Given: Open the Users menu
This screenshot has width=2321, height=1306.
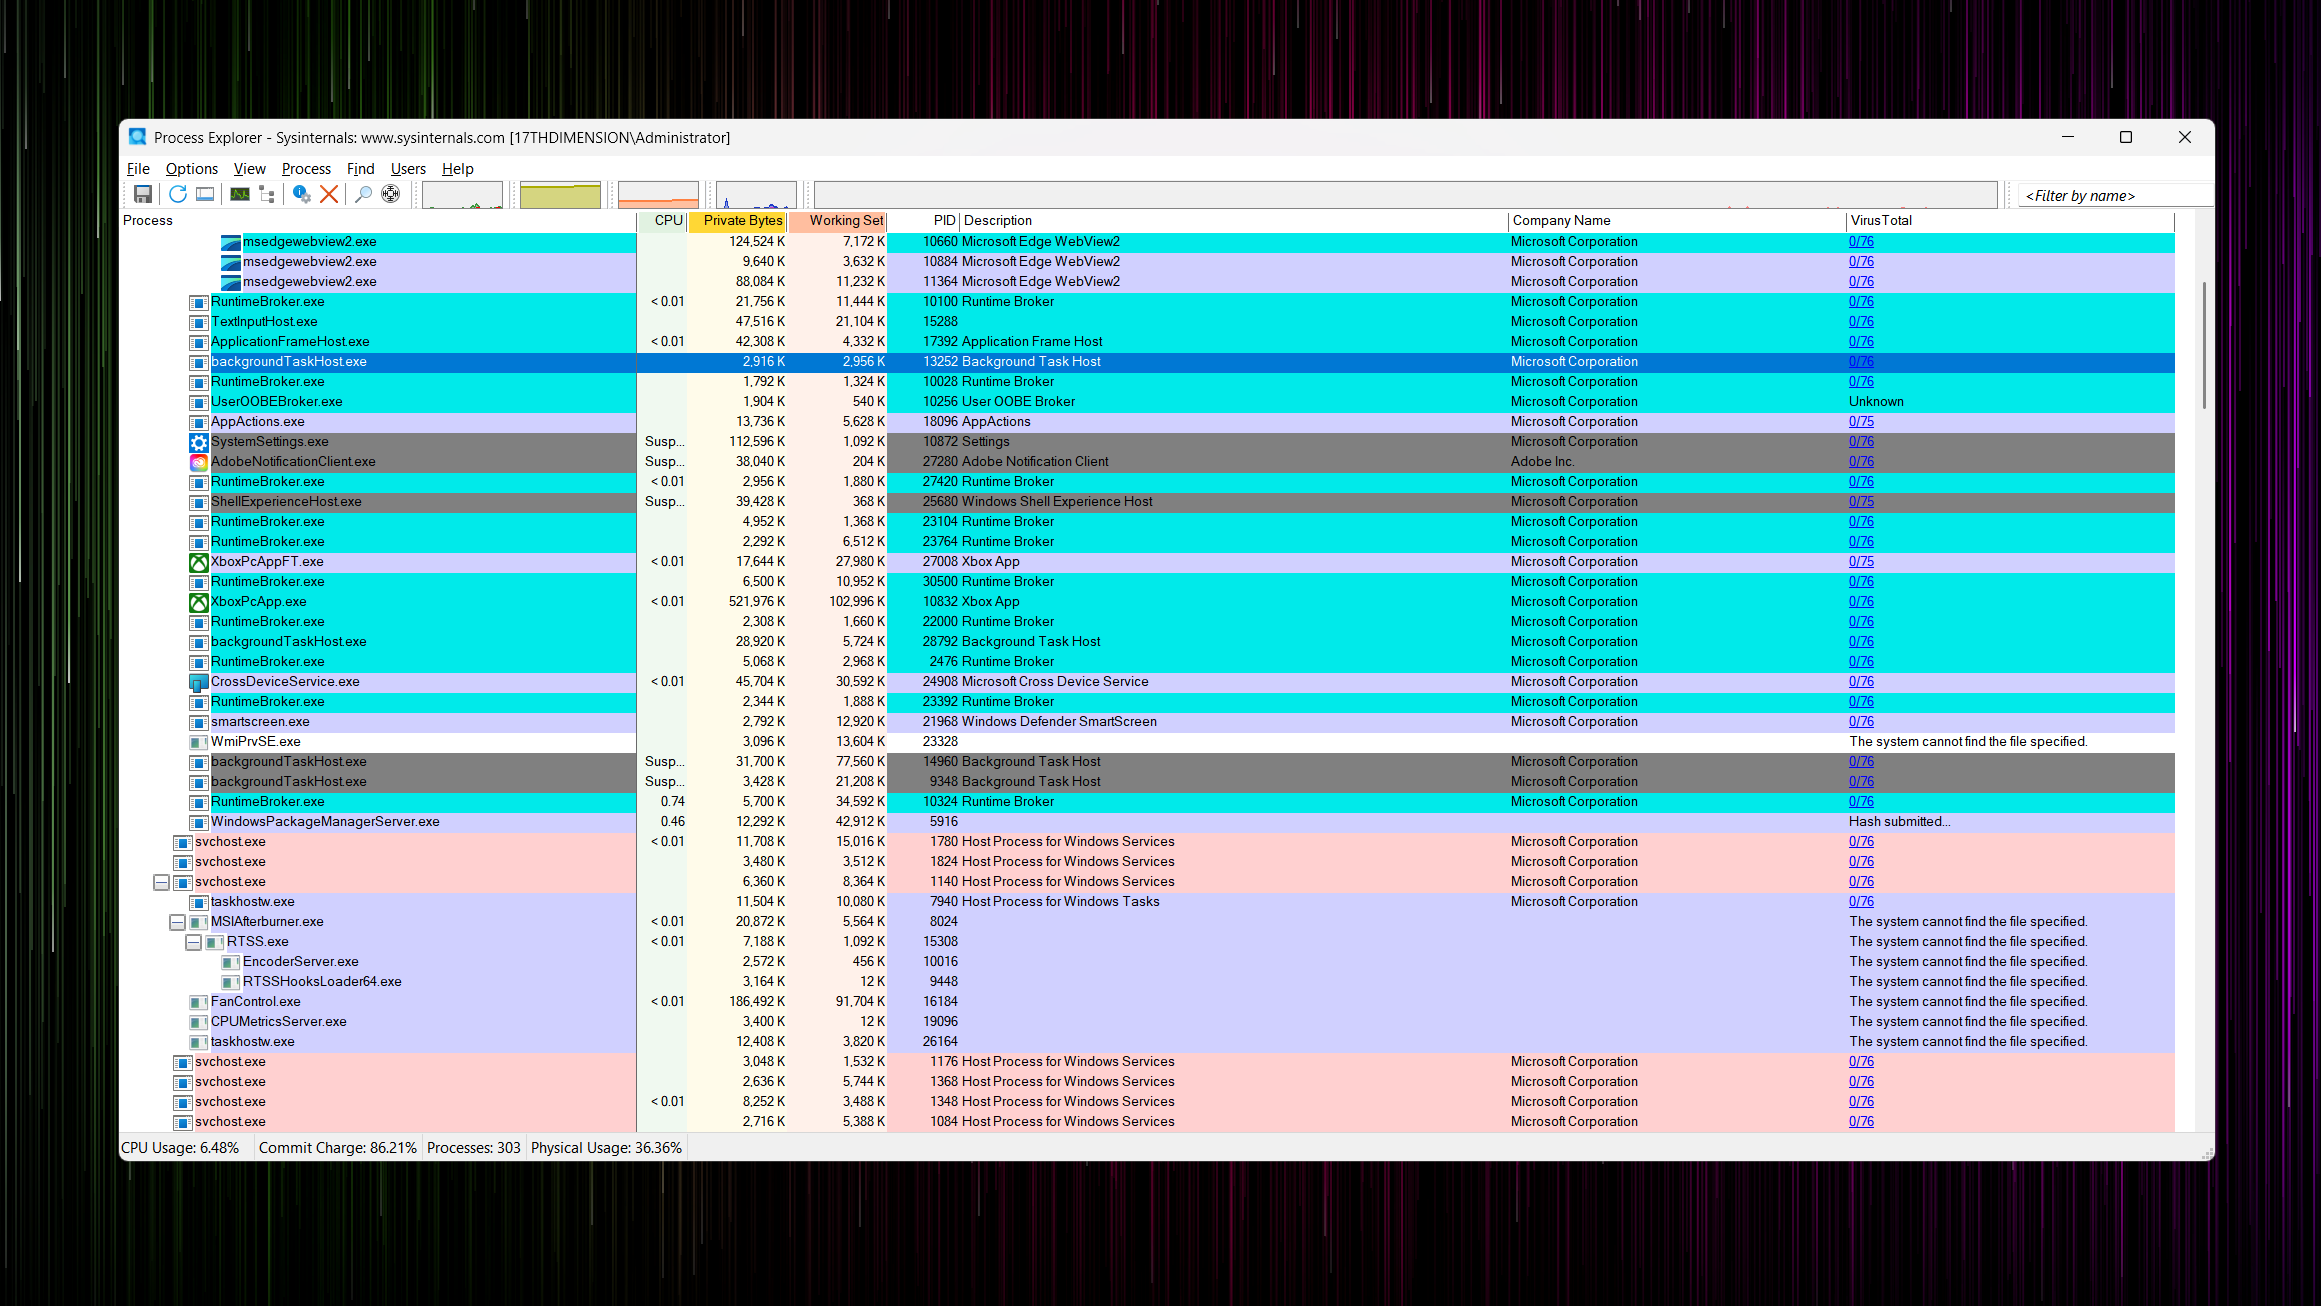Looking at the screenshot, I should pyautogui.click(x=408, y=169).
